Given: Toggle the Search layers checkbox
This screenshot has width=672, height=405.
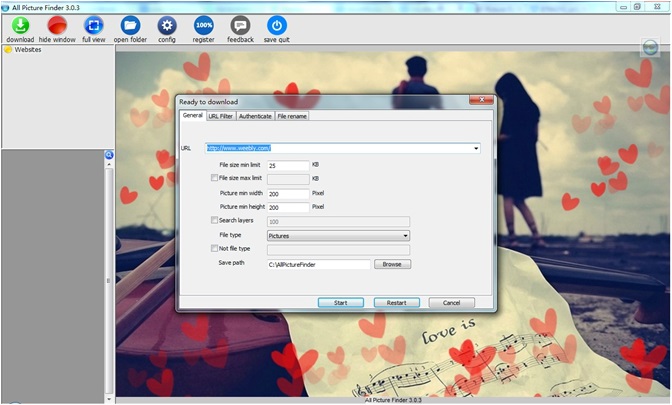Looking at the screenshot, I should (214, 220).
